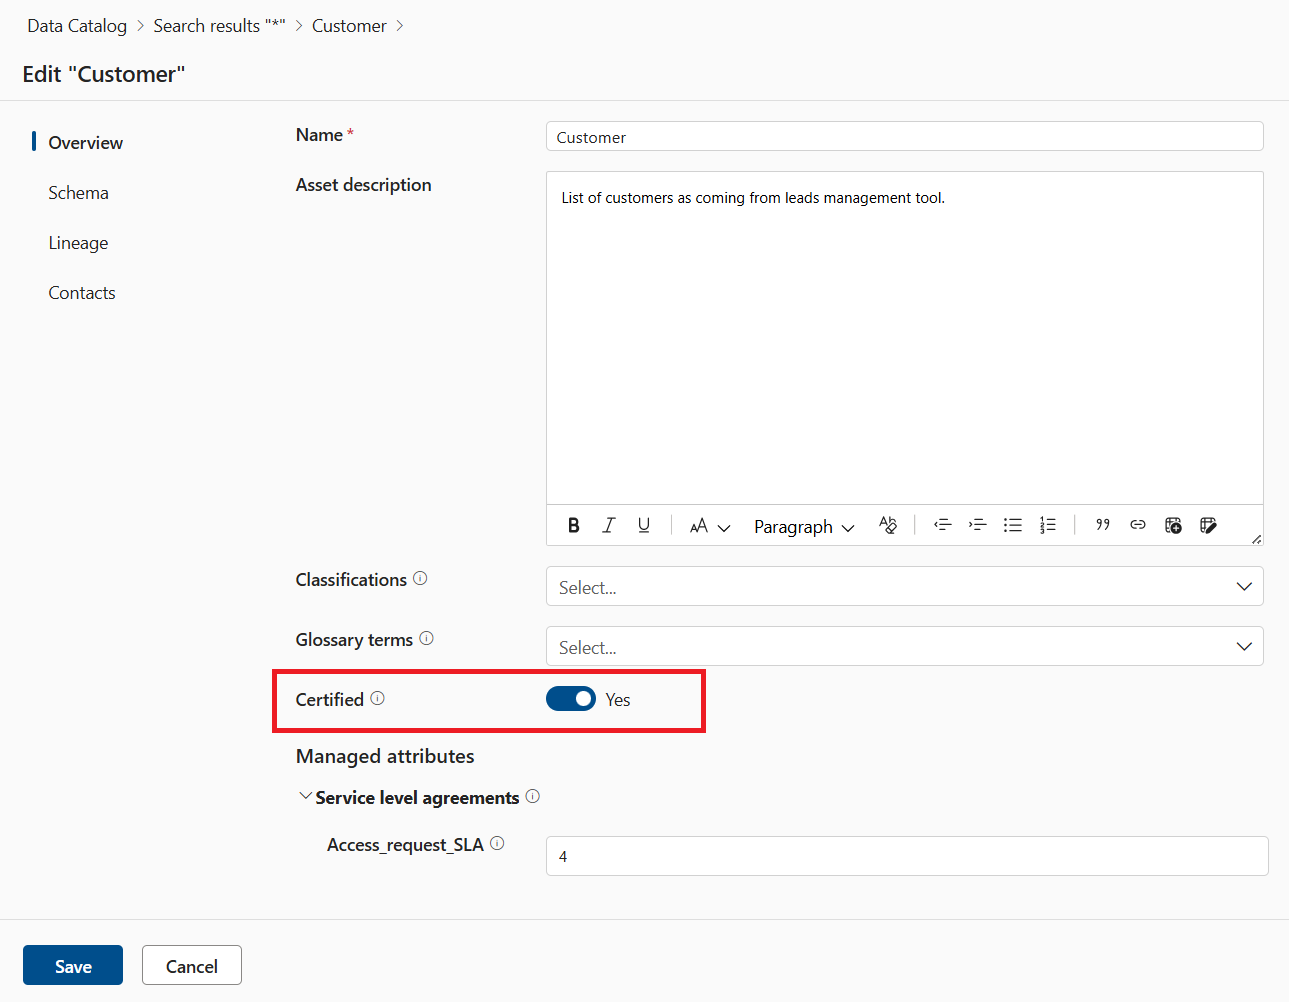Decrease indent in the description editor
Image resolution: width=1289 pixels, height=1002 pixels.
tap(942, 525)
